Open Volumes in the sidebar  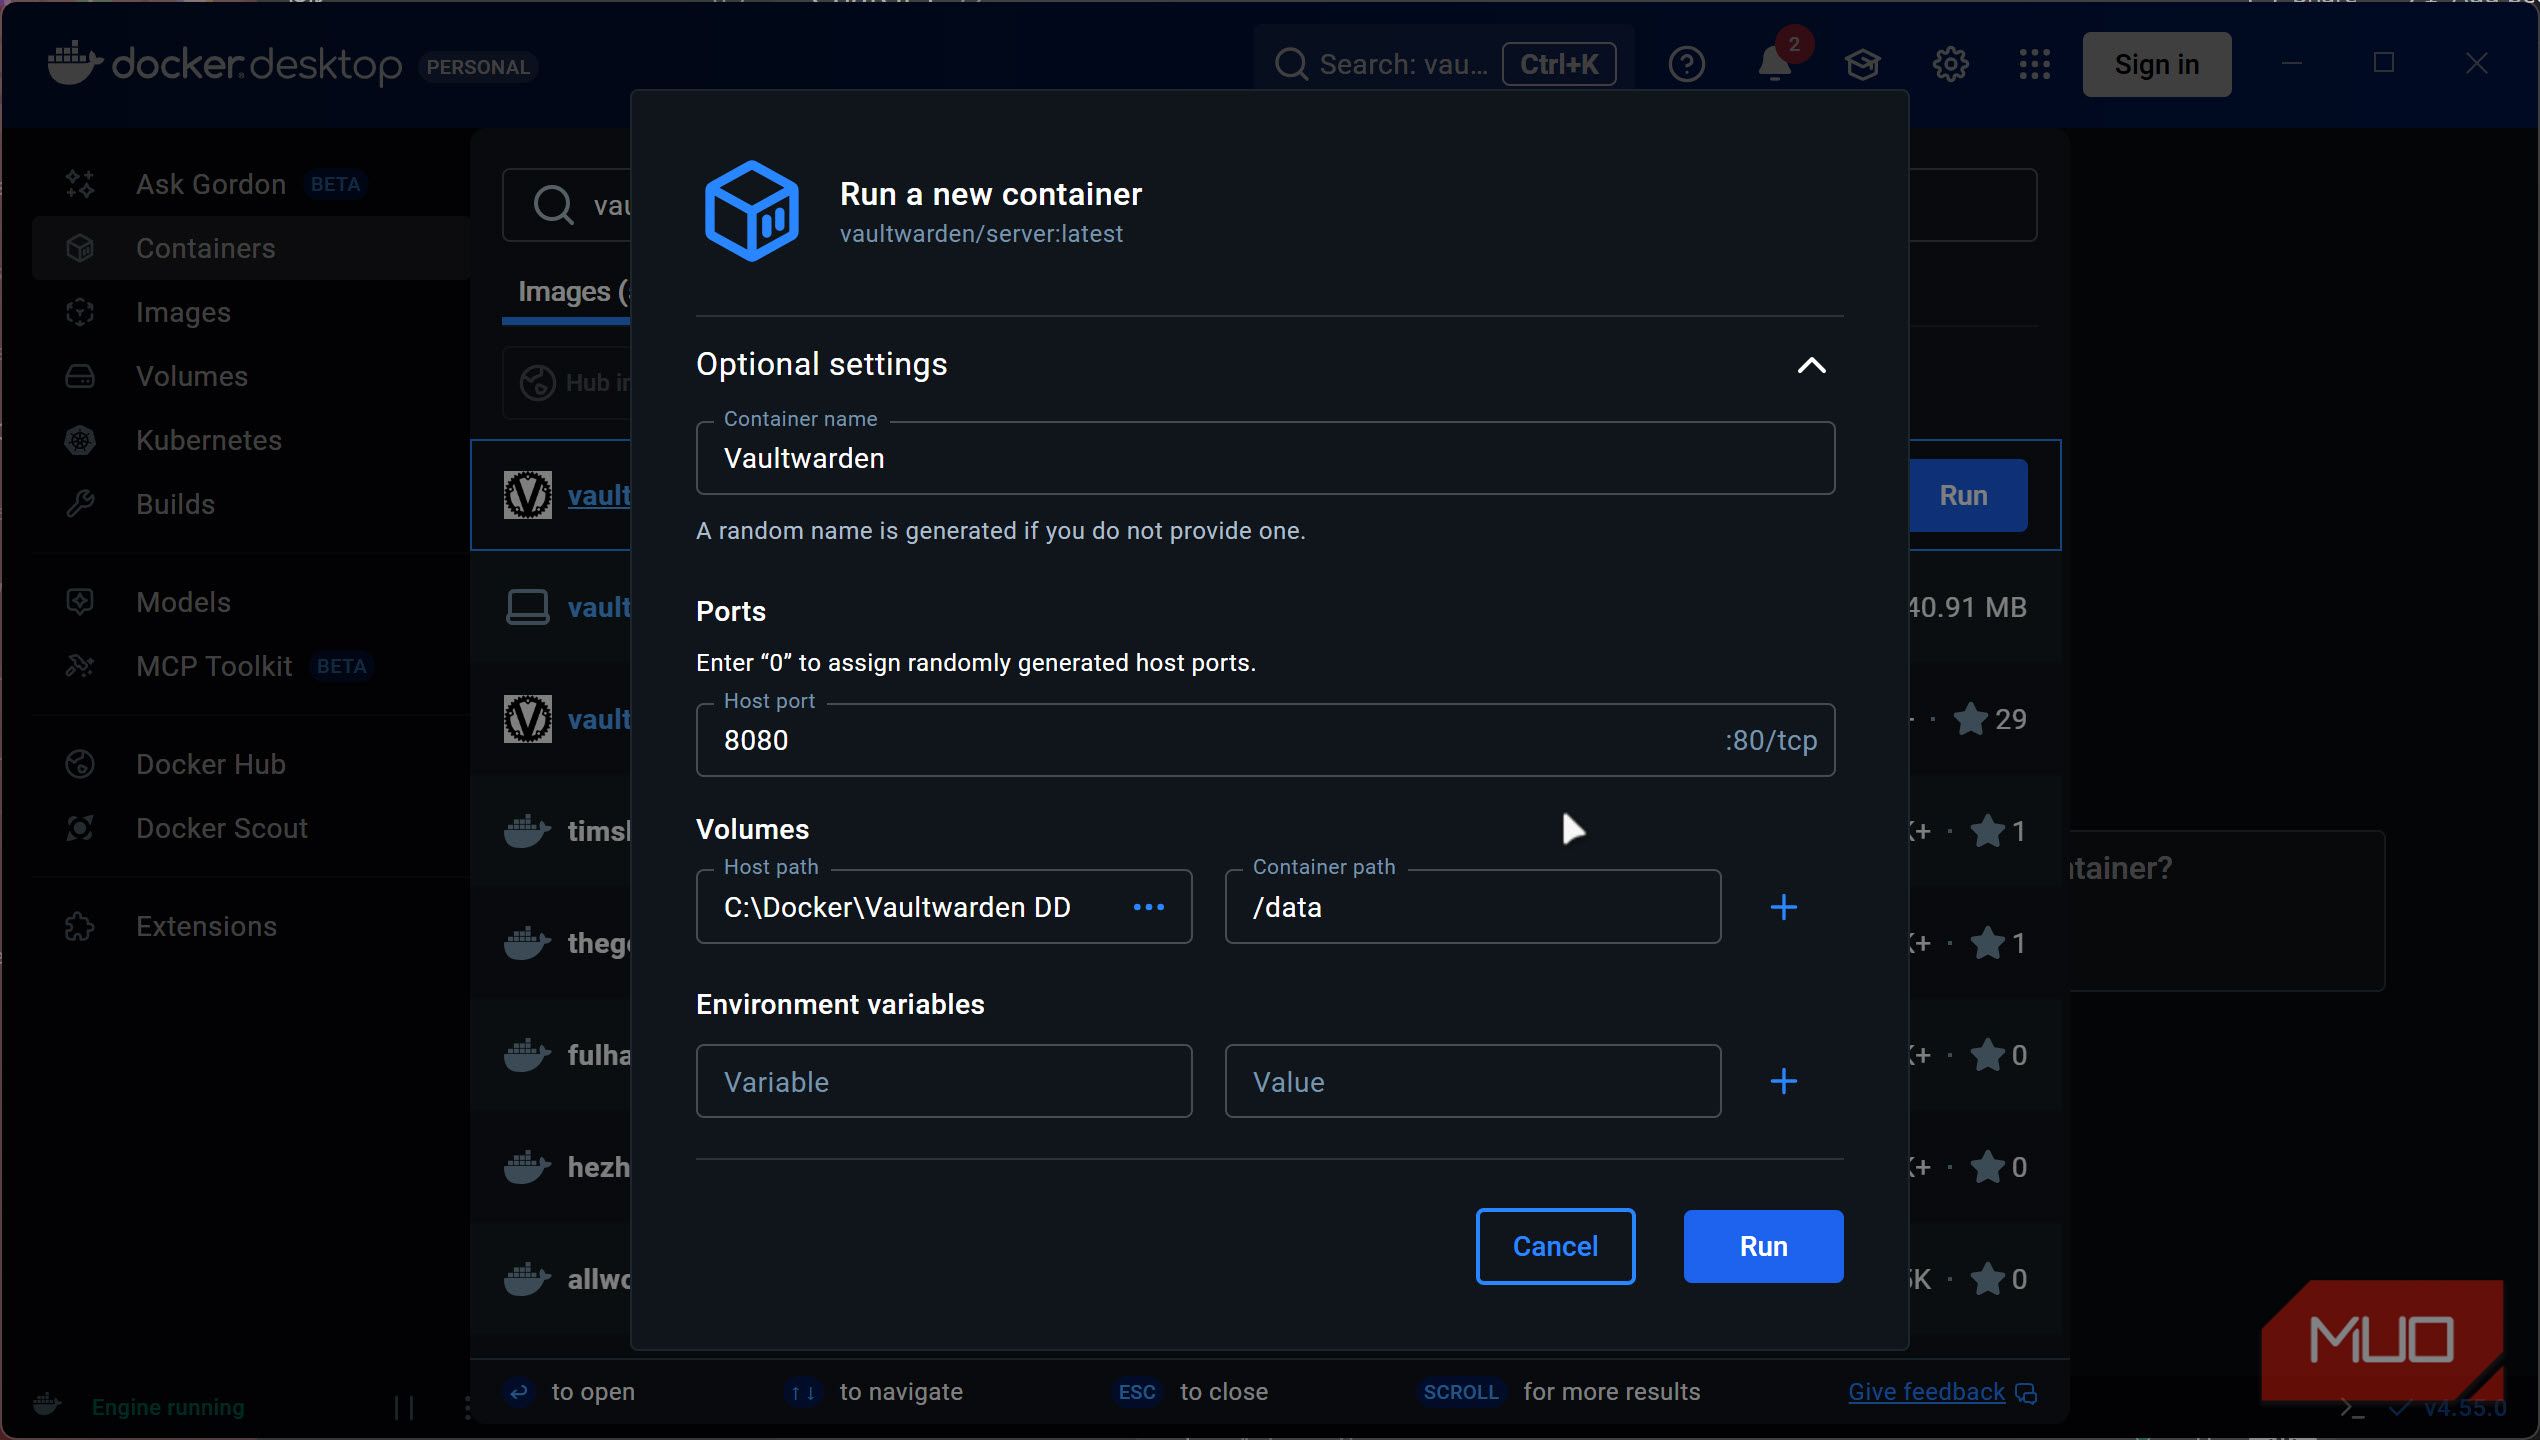[x=250, y=376]
